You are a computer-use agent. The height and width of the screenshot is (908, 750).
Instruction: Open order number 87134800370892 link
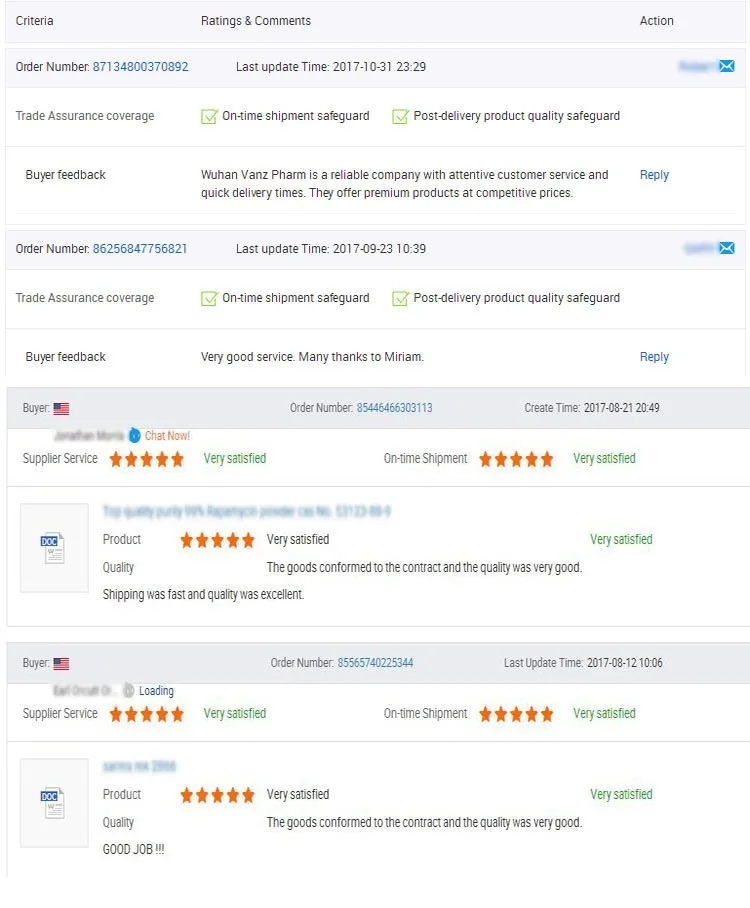click(141, 67)
